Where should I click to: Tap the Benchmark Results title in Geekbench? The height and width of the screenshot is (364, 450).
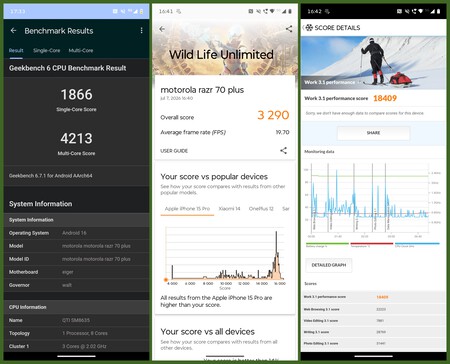click(x=59, y=31)
